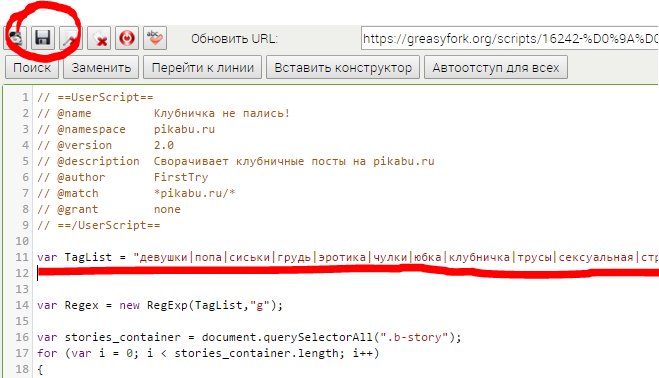Open search with the Поиск button
Viewport: 659px width, 378px height.
[x=32, y=67]
